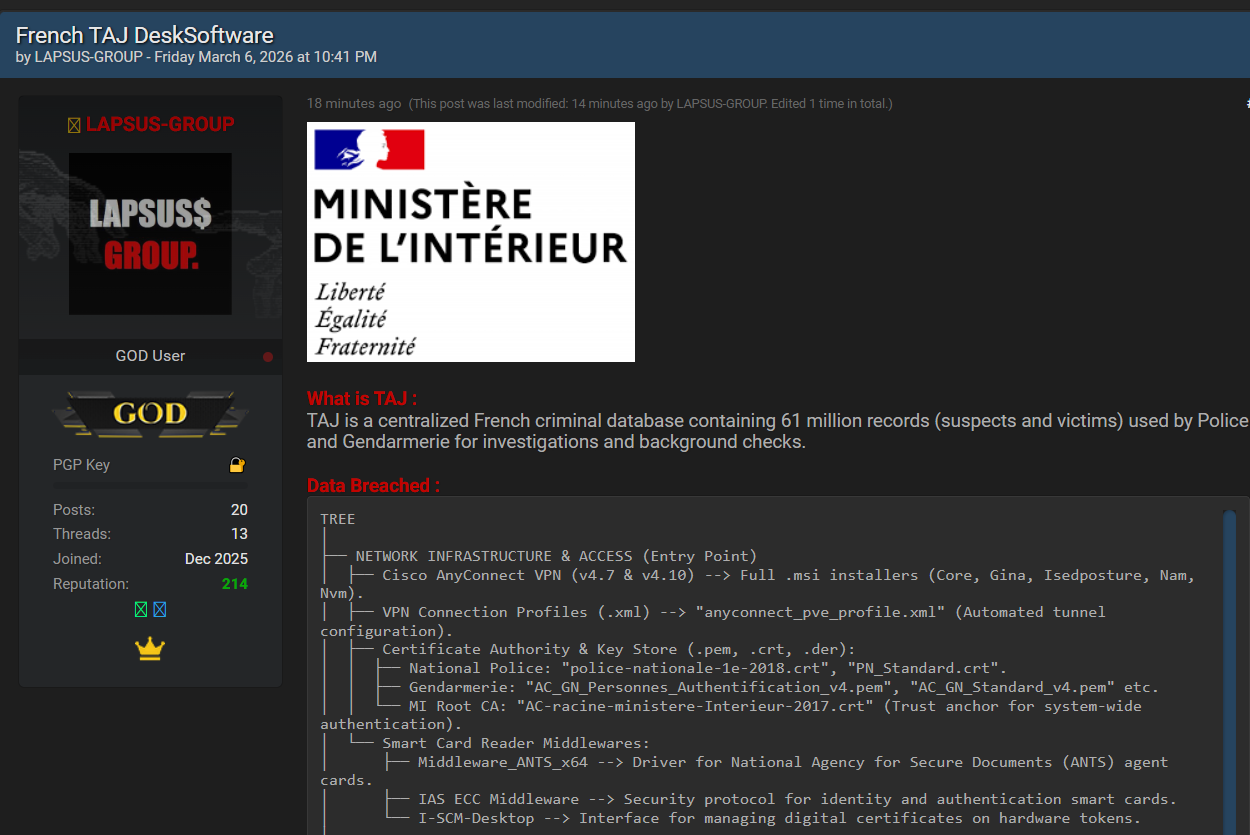Click inside the TREE code block text

[x=700, y=650]
